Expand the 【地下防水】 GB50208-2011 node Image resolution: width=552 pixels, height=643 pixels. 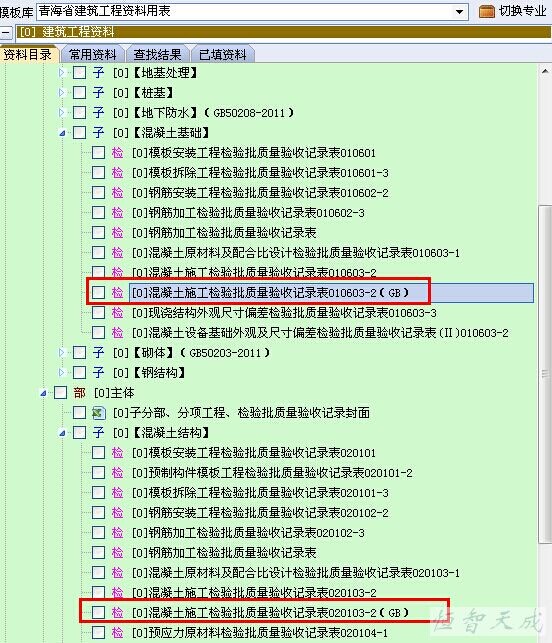coord(62,112)
